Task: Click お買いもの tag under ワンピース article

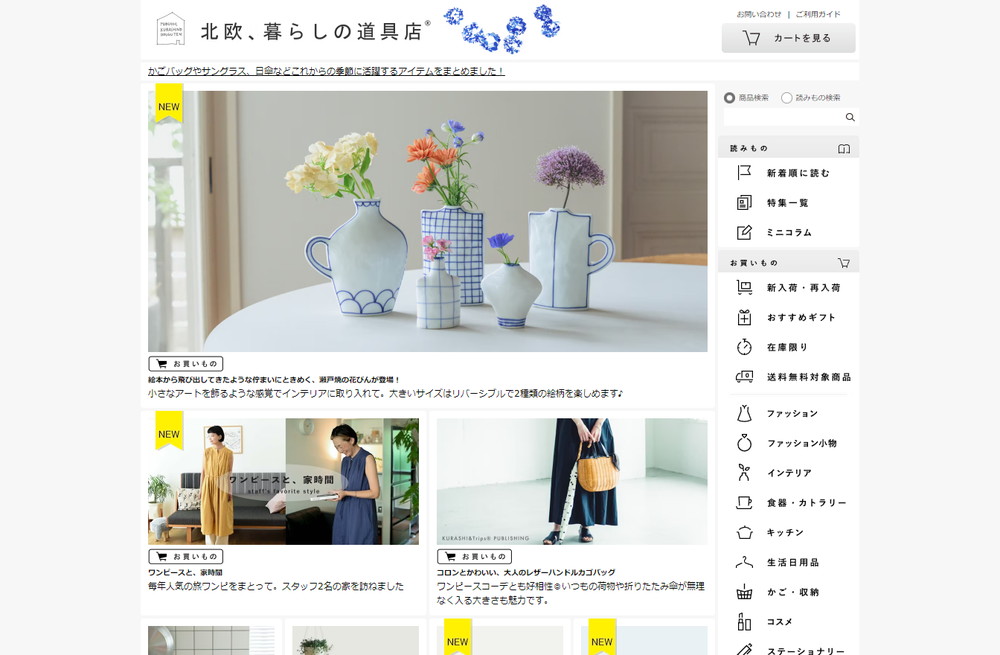Action: click(x=186, y=556)
